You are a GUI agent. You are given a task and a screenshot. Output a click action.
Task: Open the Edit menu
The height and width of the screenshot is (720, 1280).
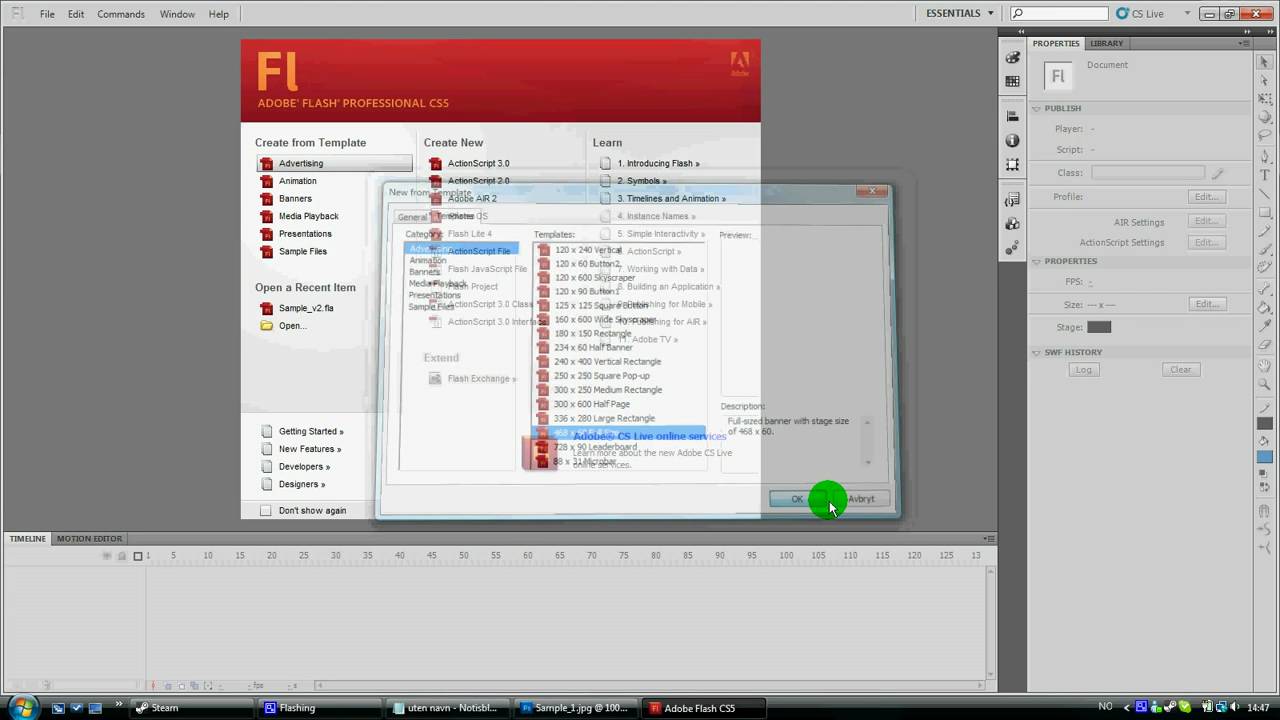76,14
